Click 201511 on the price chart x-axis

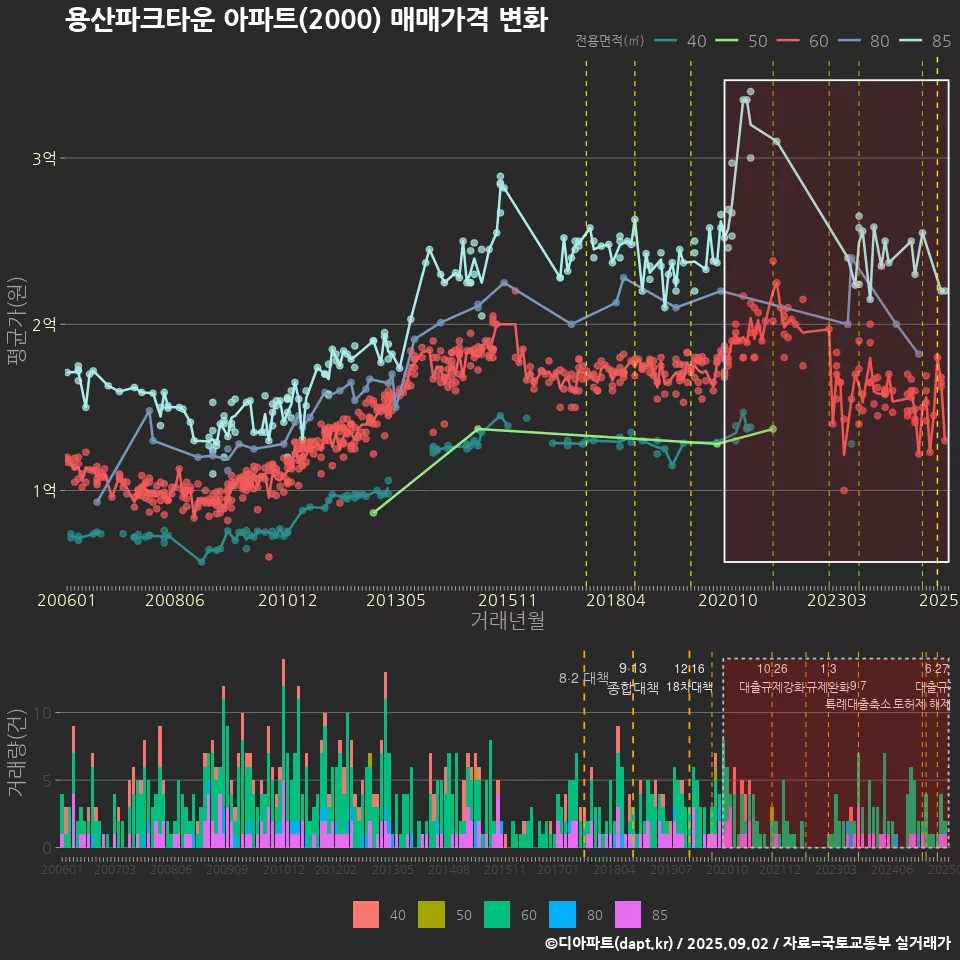coord(507,600)
